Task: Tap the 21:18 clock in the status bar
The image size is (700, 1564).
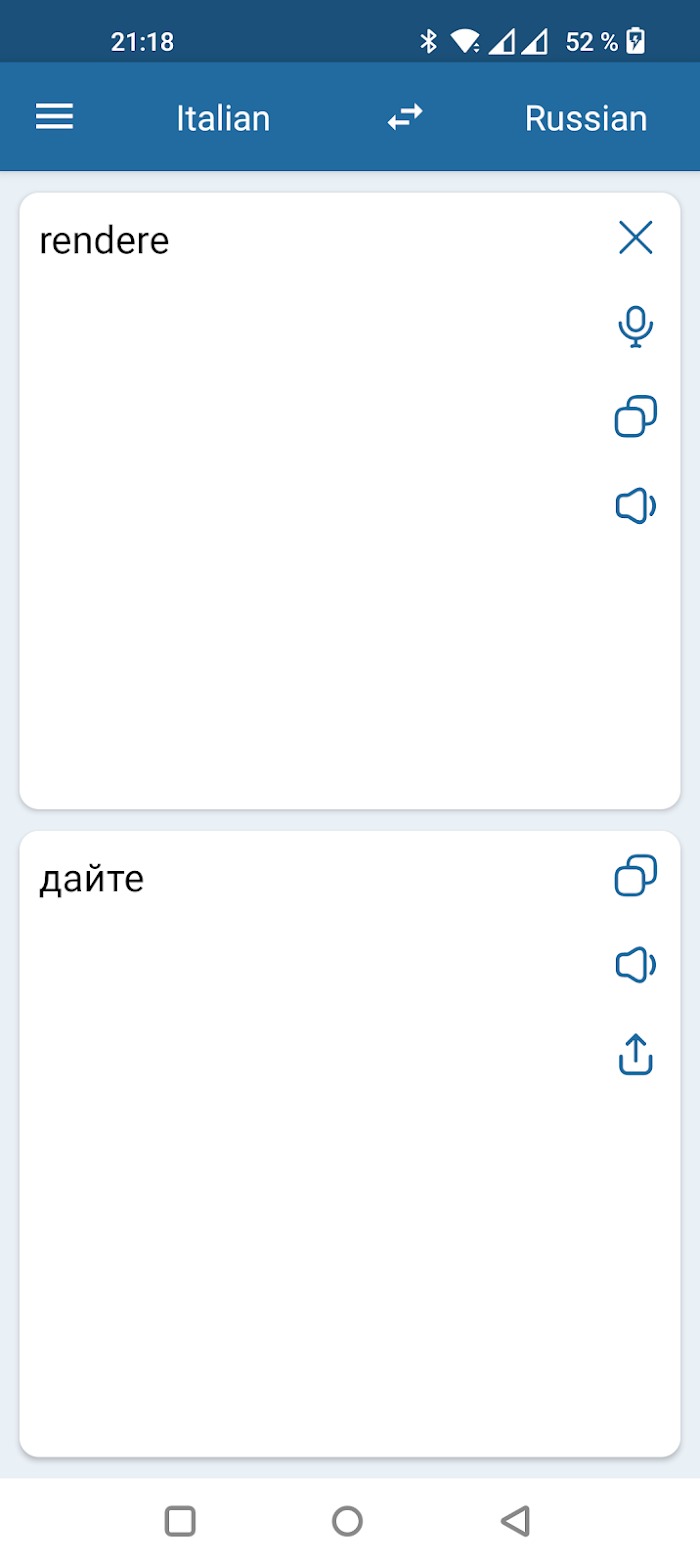Action: pyautogui.click(x=142, y=42)
